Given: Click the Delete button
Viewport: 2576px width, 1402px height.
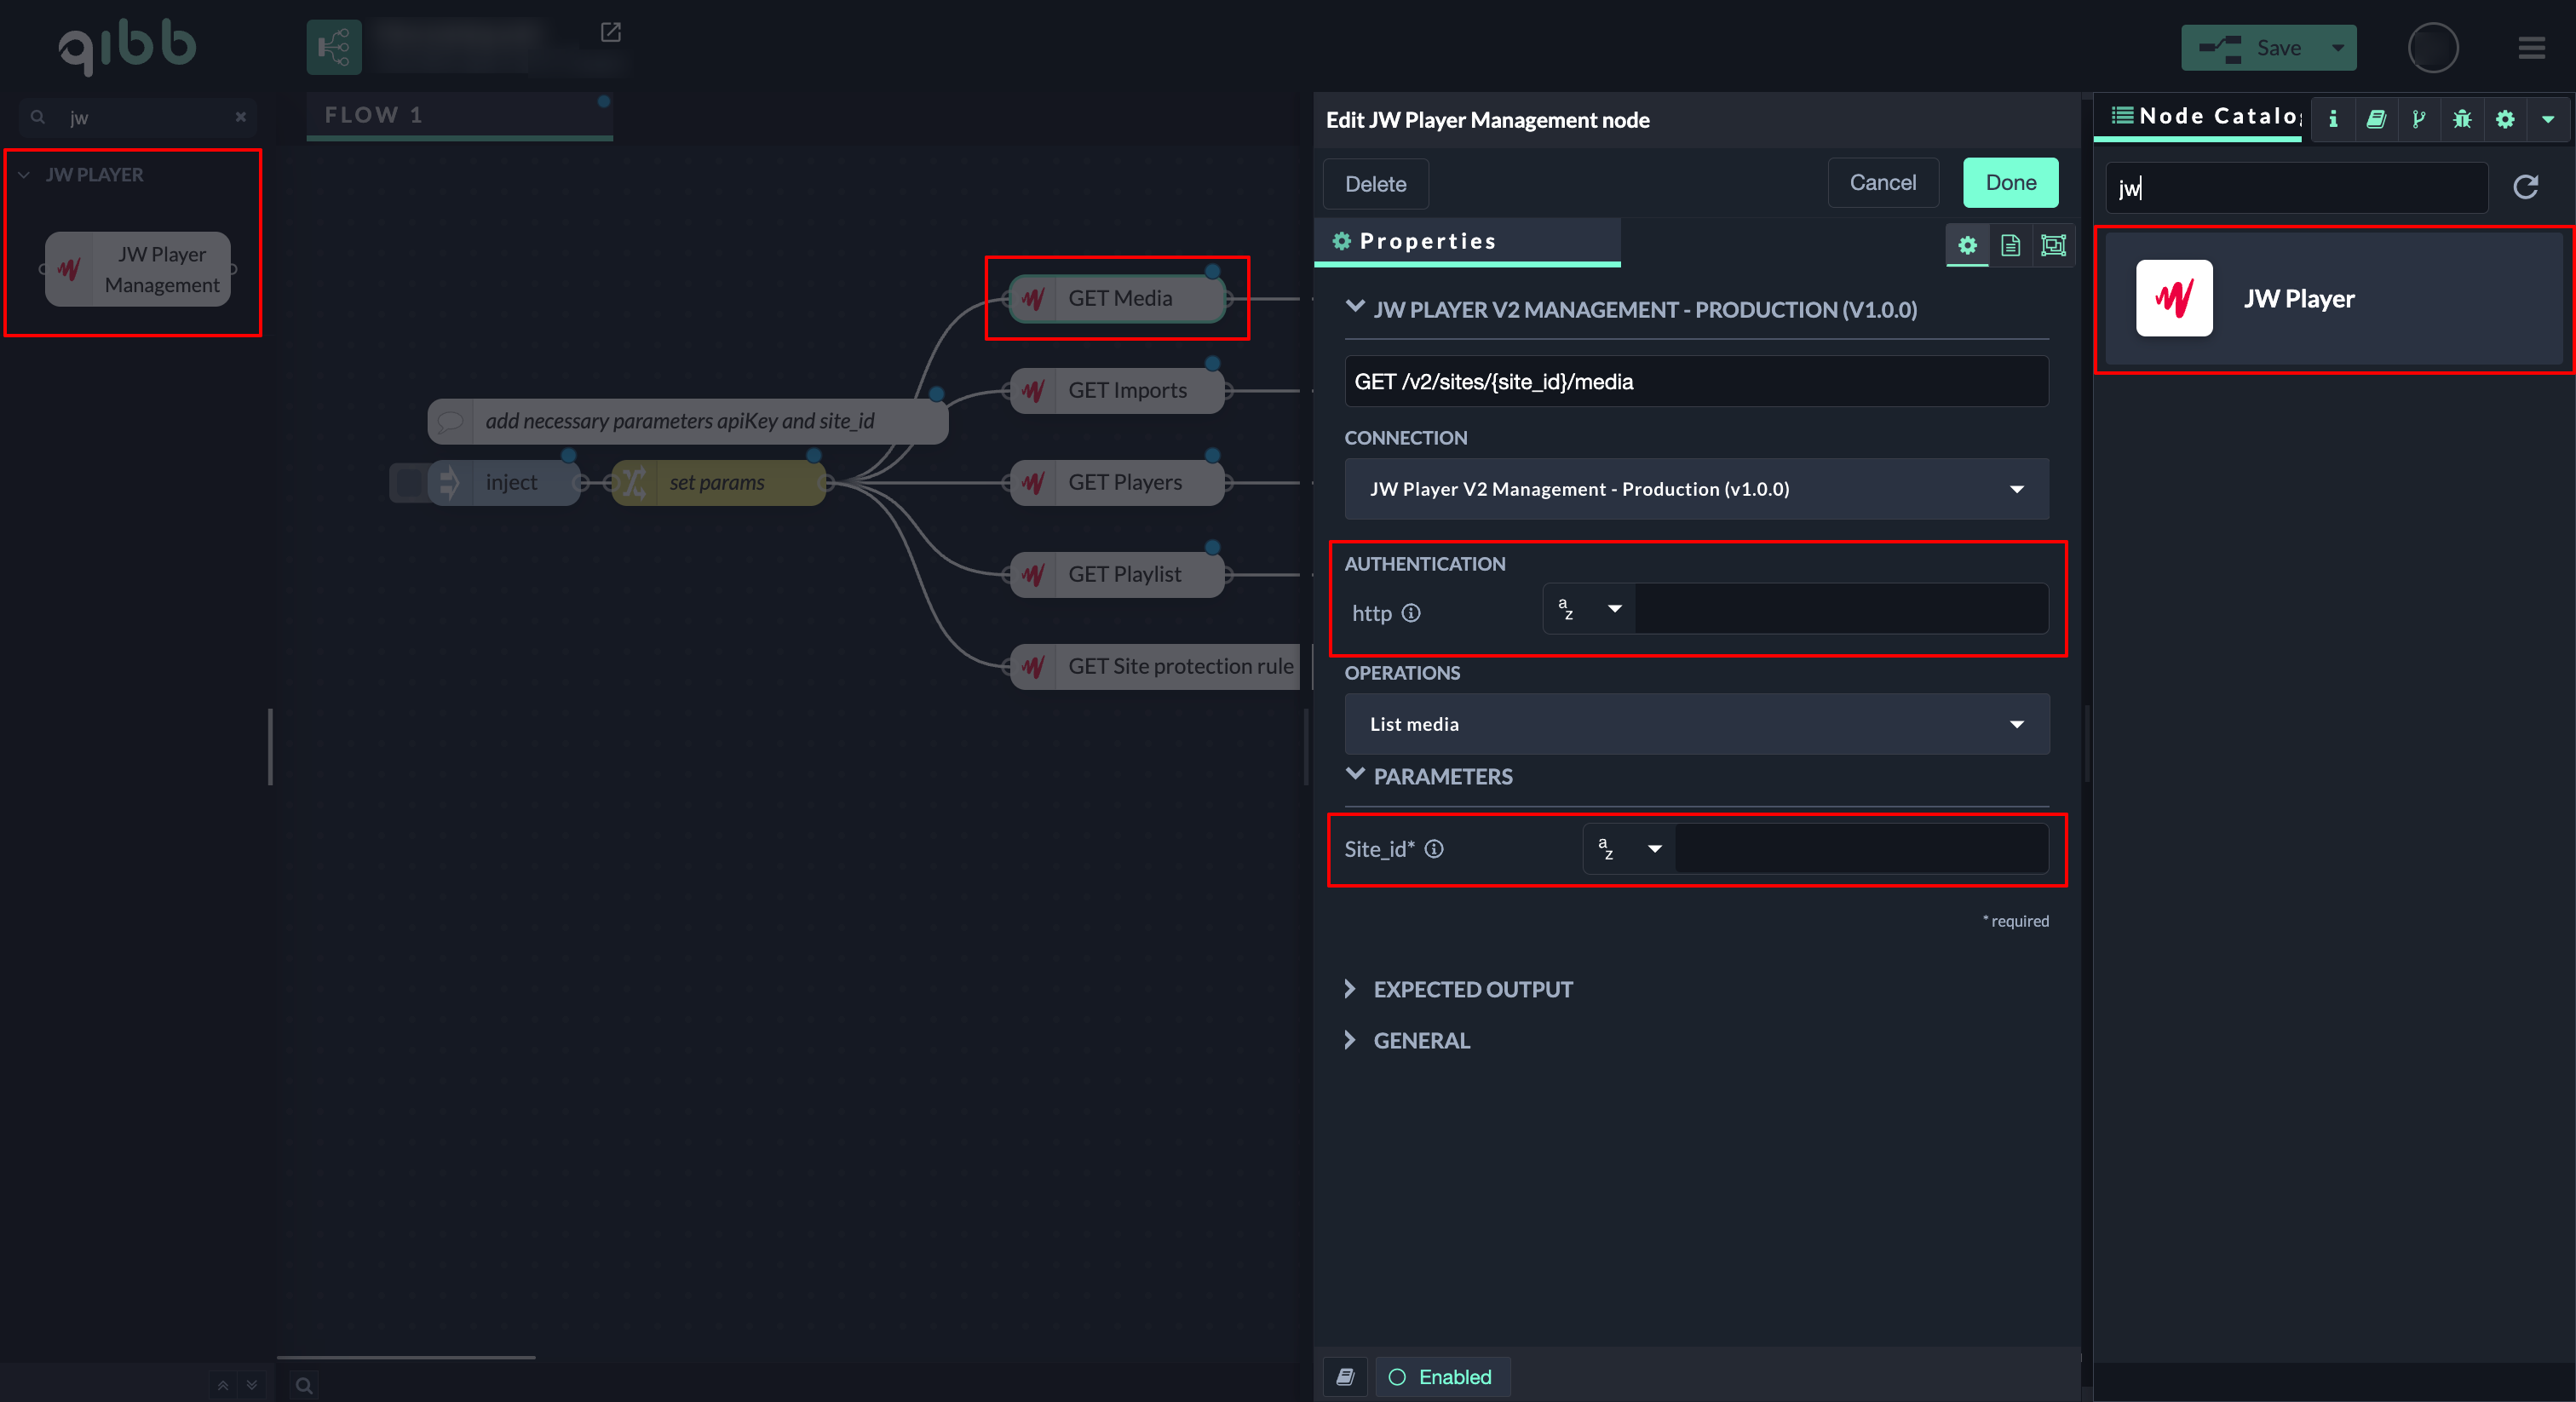Looking at the screenshot, I should click(1375, 184).
